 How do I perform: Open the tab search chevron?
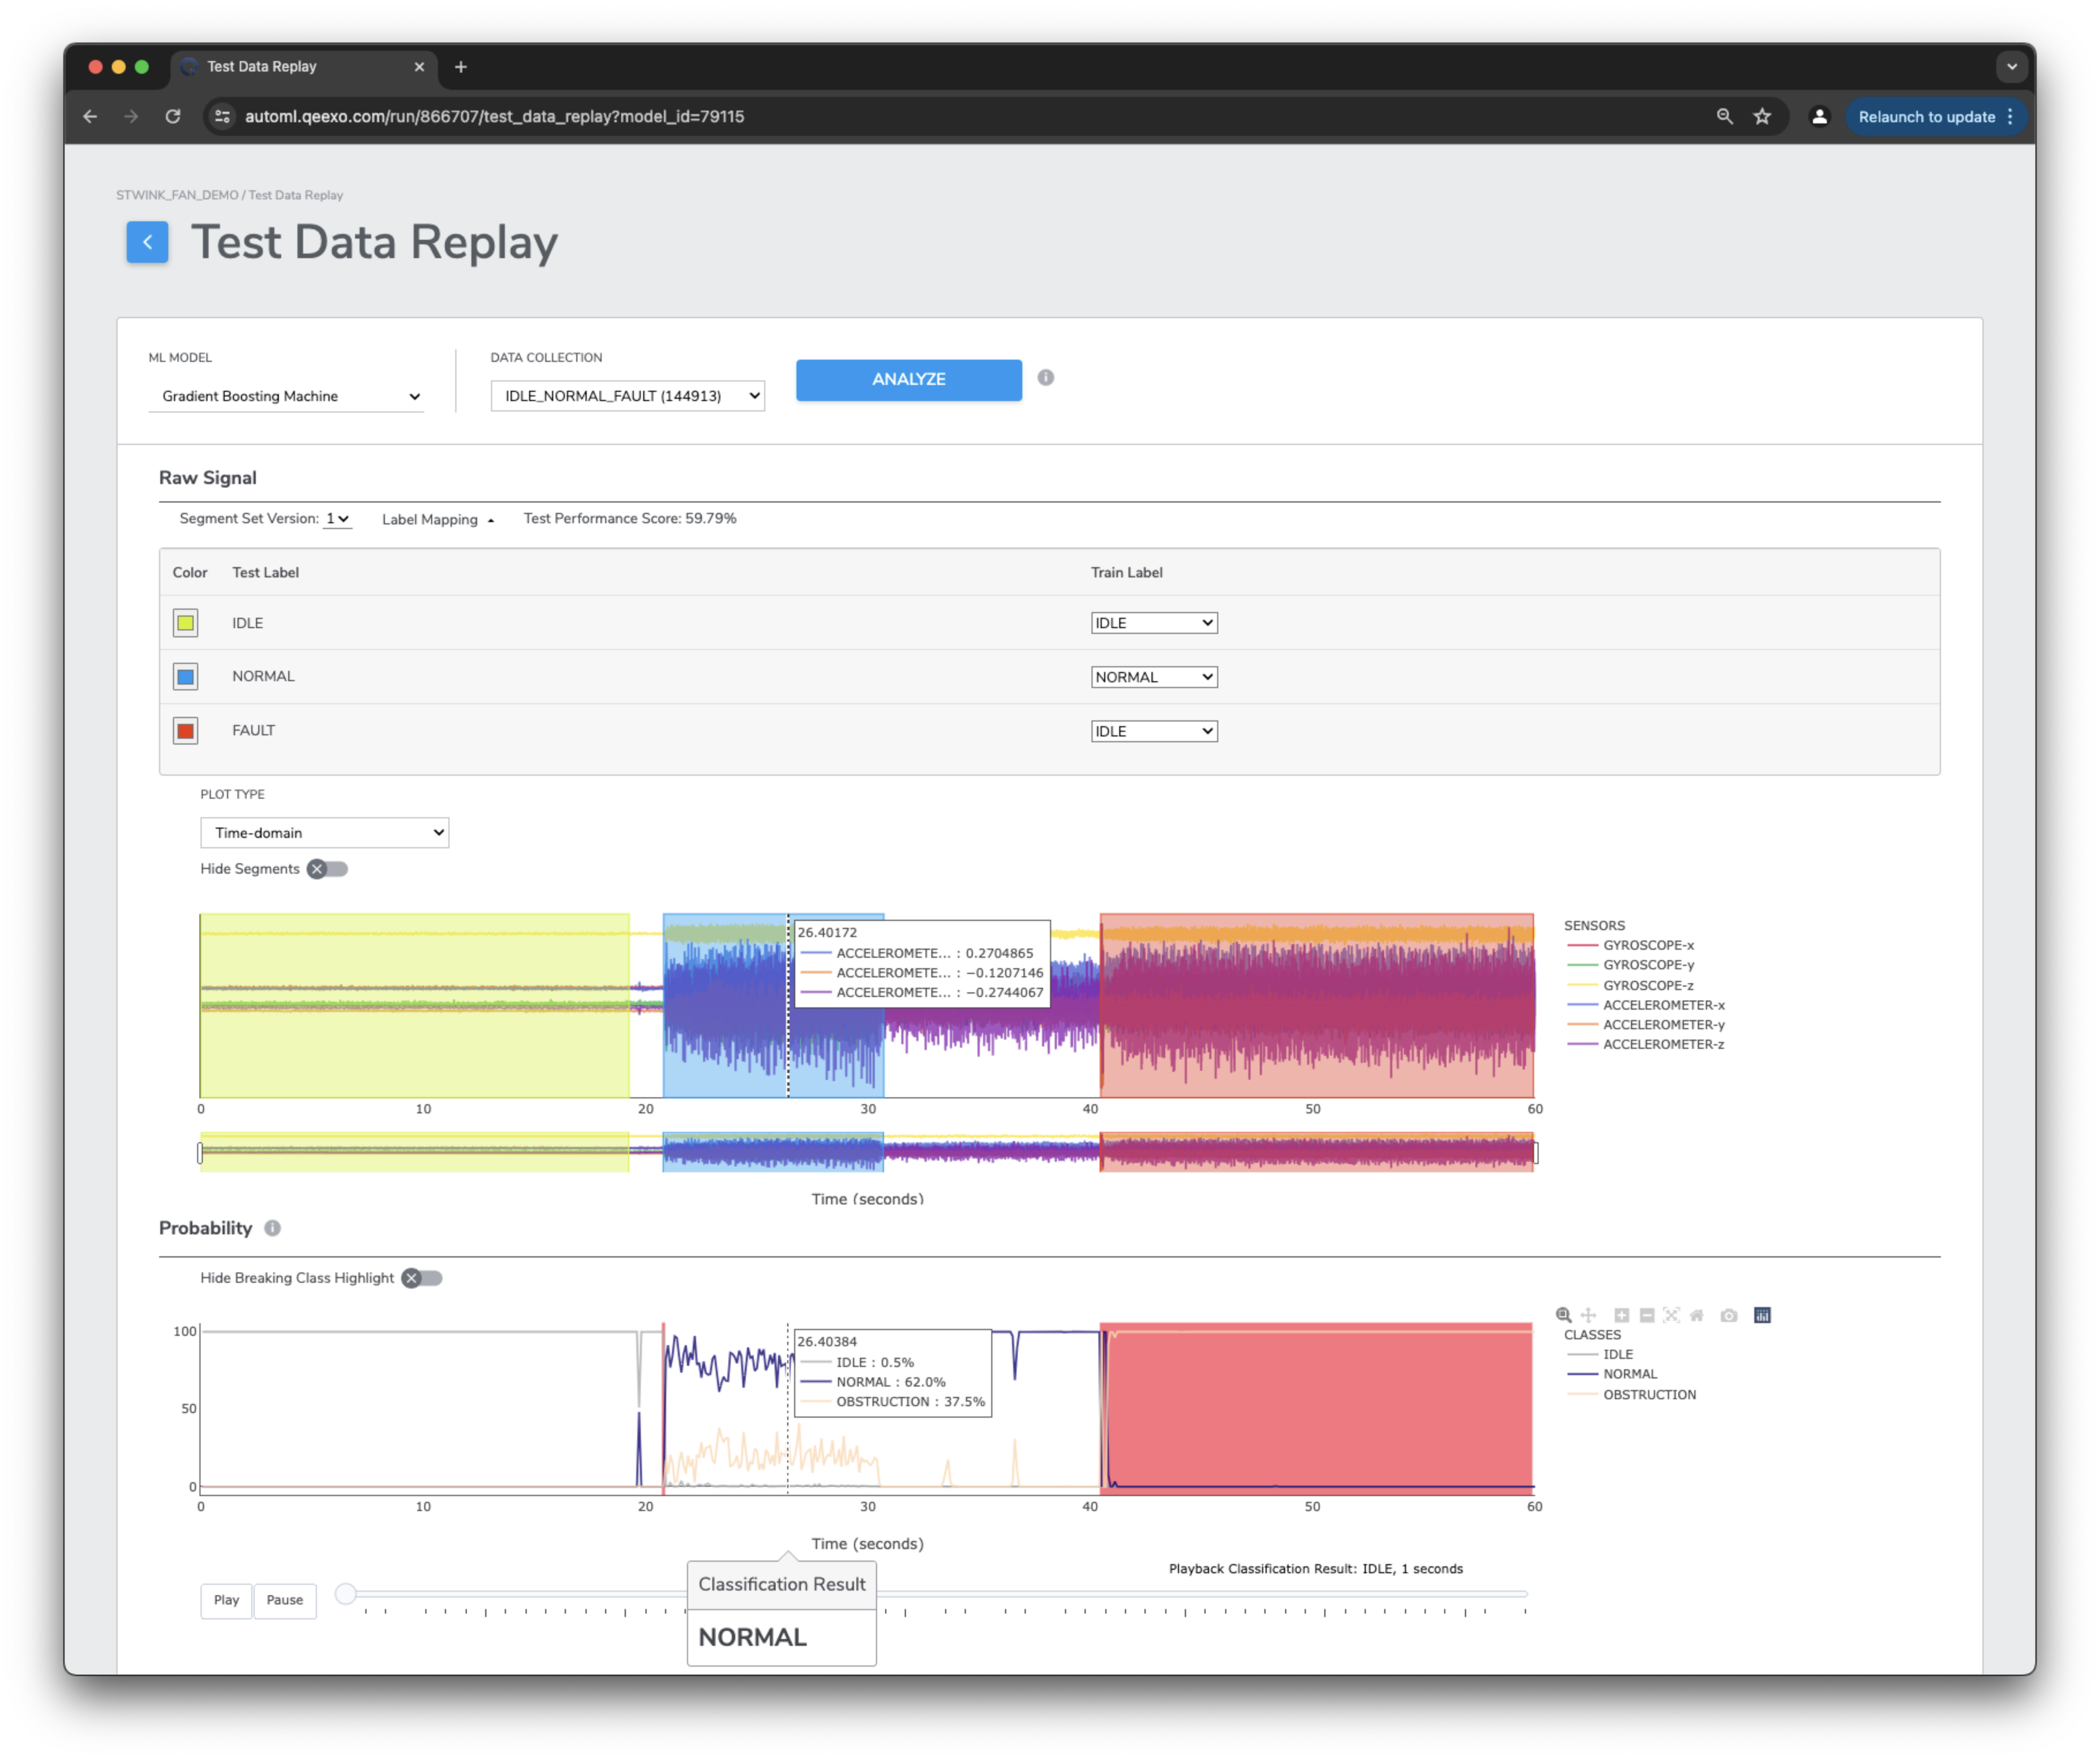tap(2012, 67)
